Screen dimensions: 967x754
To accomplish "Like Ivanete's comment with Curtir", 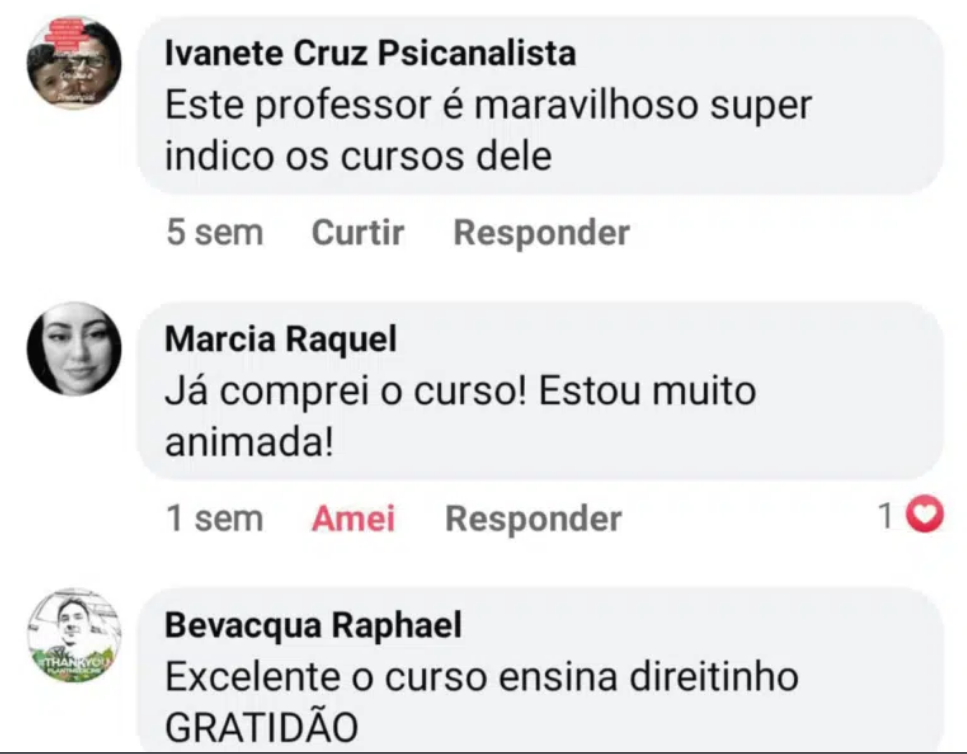I will pyautogui.click(x=357, y=233).
